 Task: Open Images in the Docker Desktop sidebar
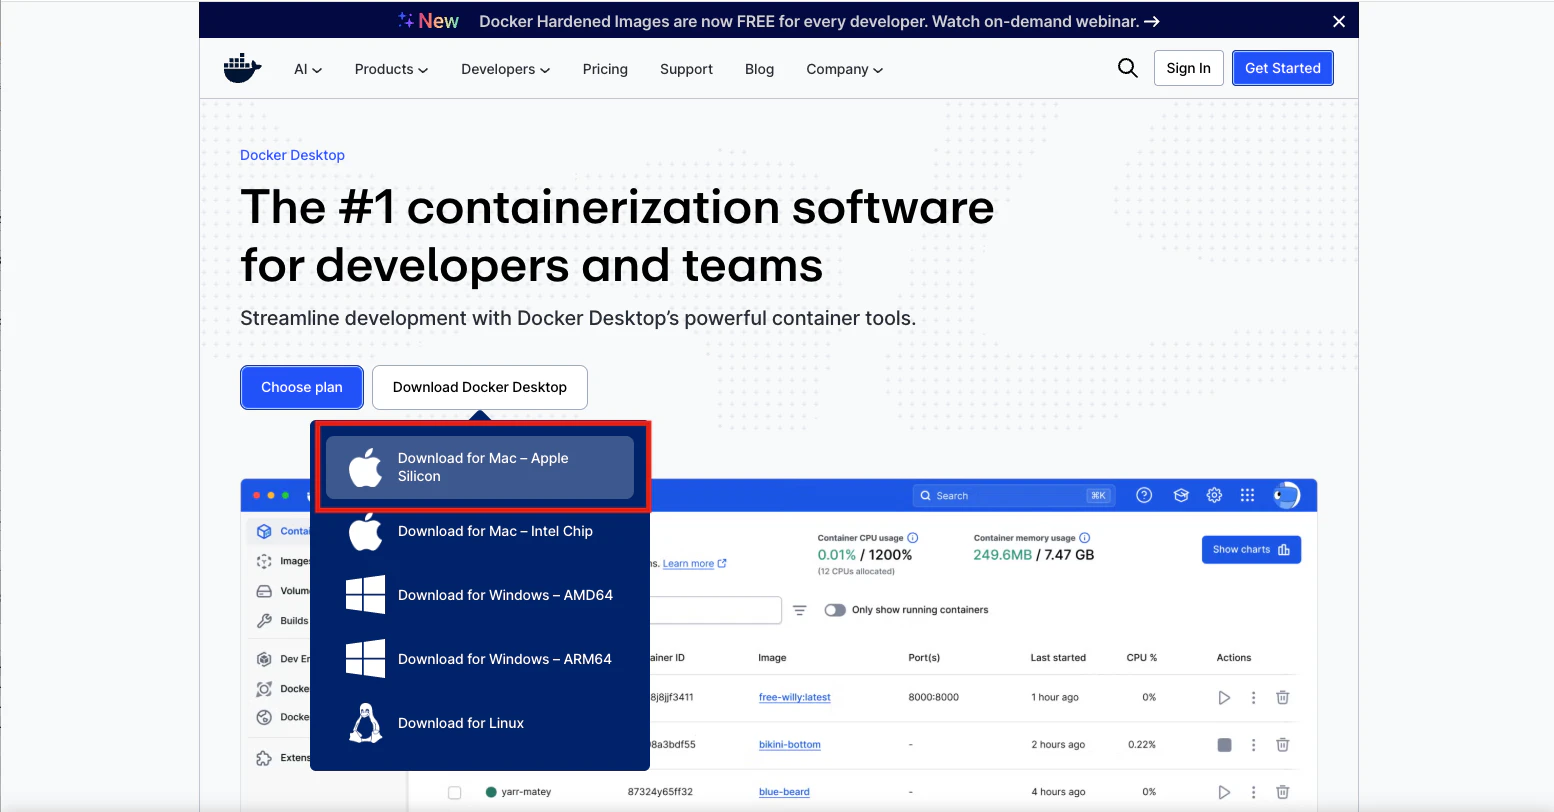(282, 561)
